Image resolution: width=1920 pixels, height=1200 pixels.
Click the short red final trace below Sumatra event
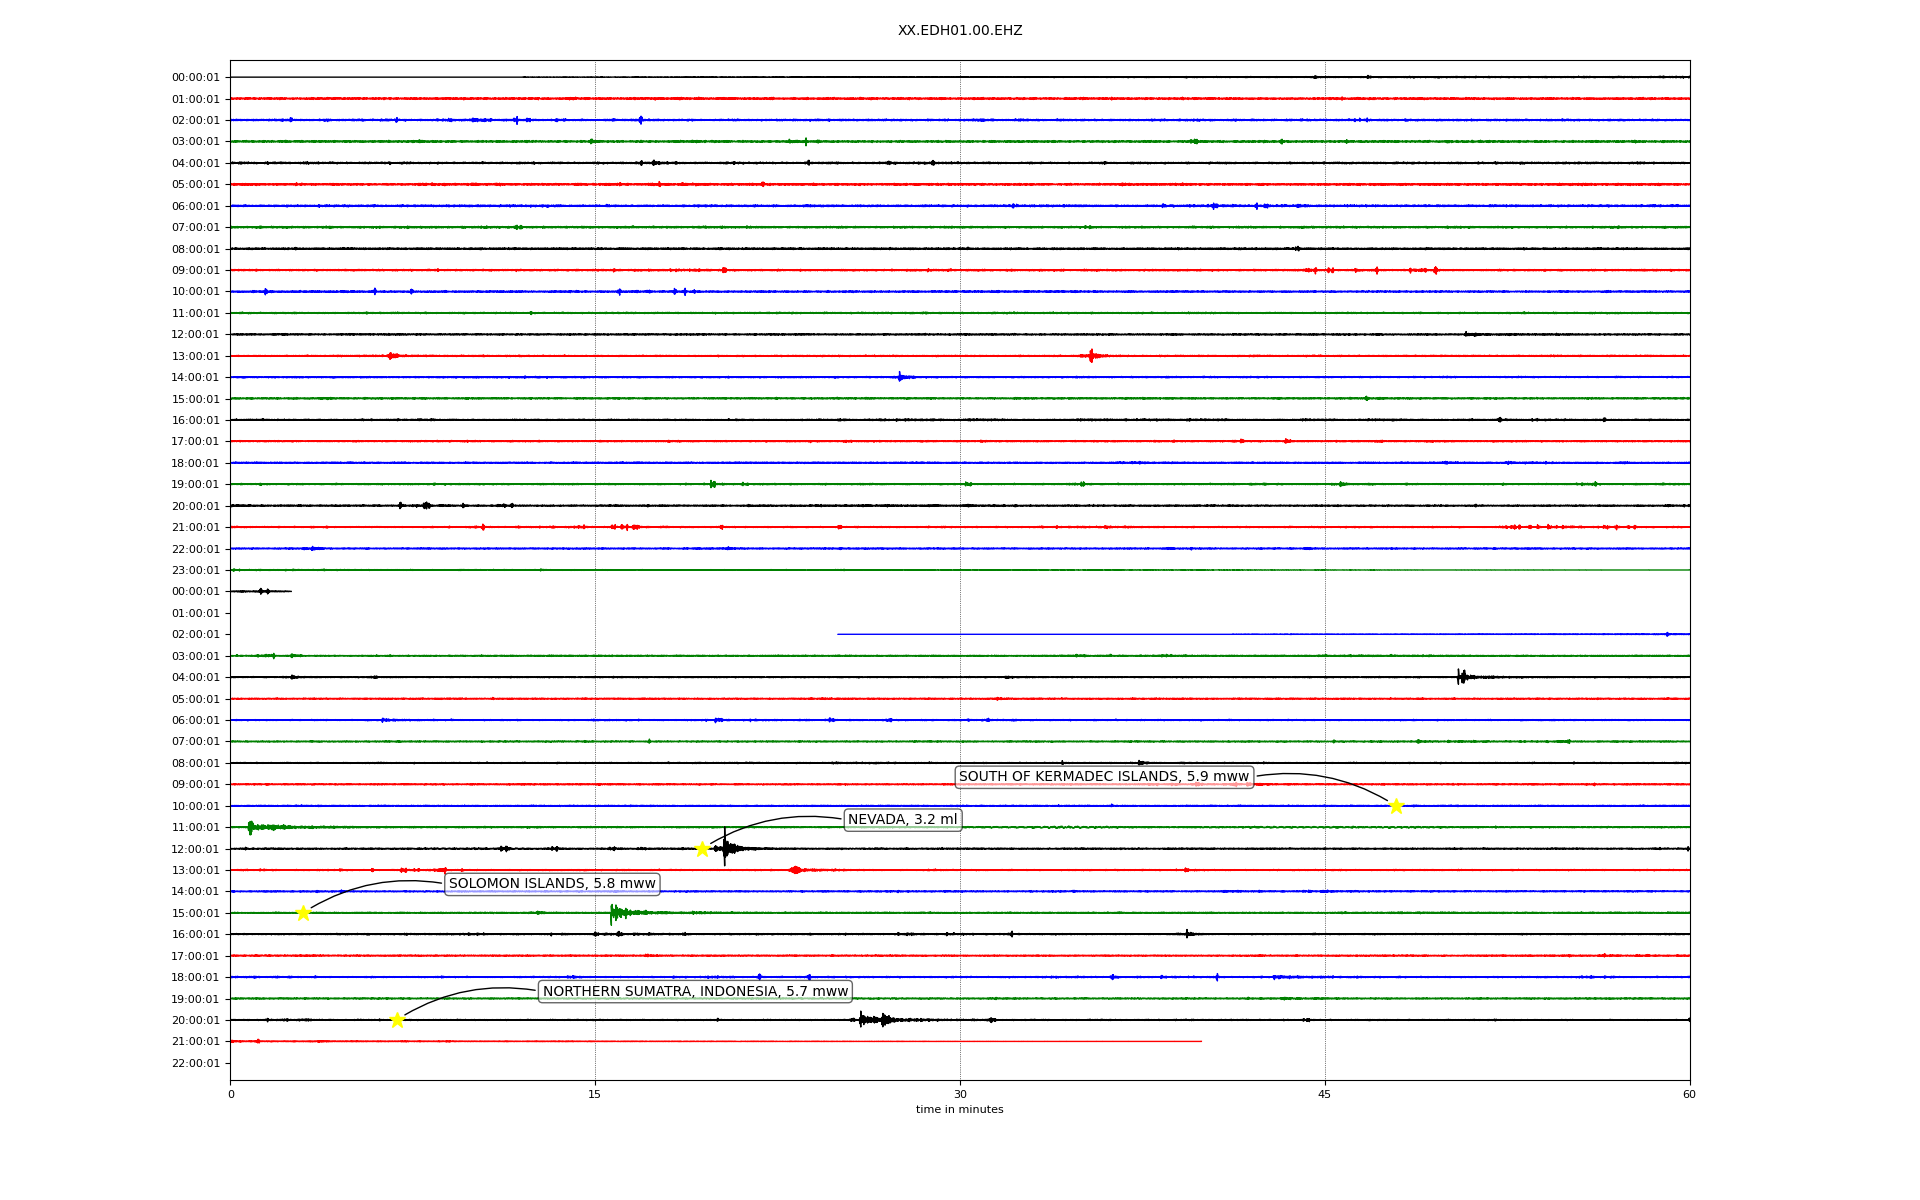coord(715,1041)
